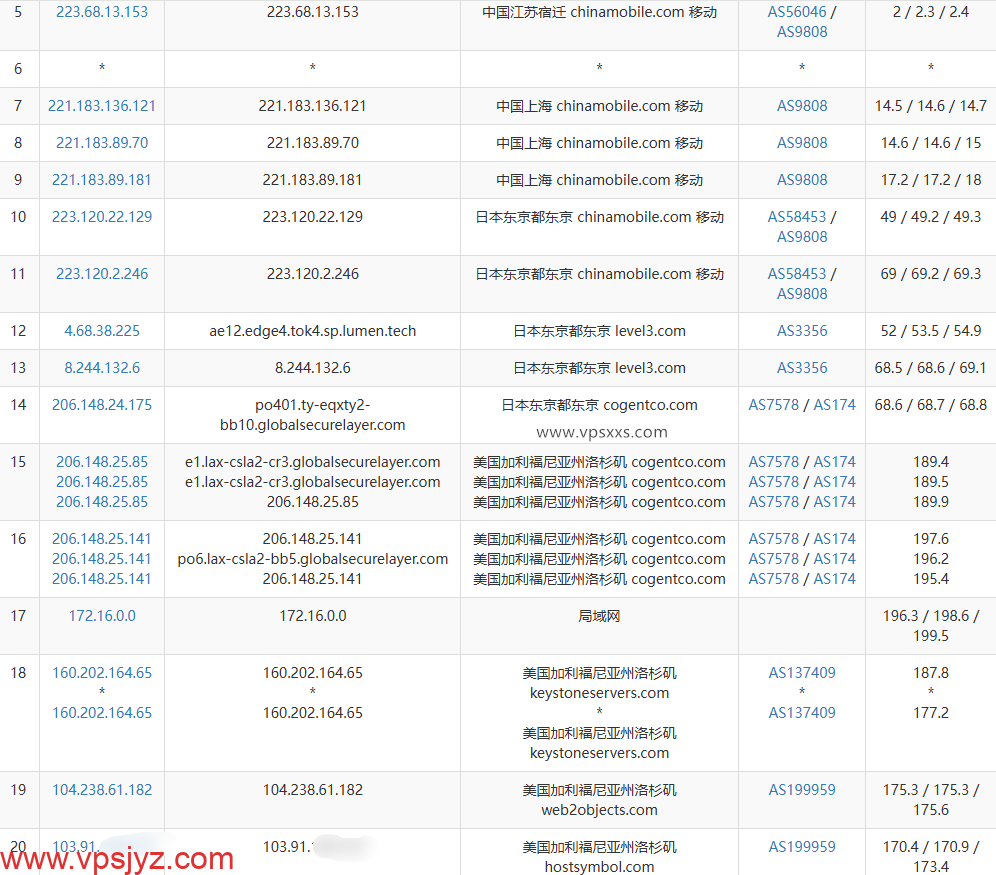Screen dimensions: 996x875
Task: Open the 221.183.136.121 IP link in hop 7
Action: (102, 106)
